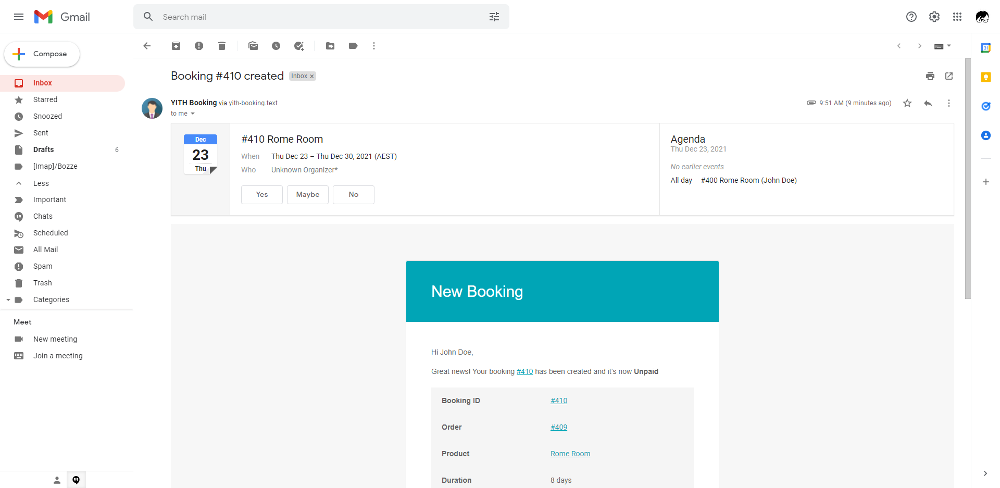Open input tools dropdown

tap(943, 46)
